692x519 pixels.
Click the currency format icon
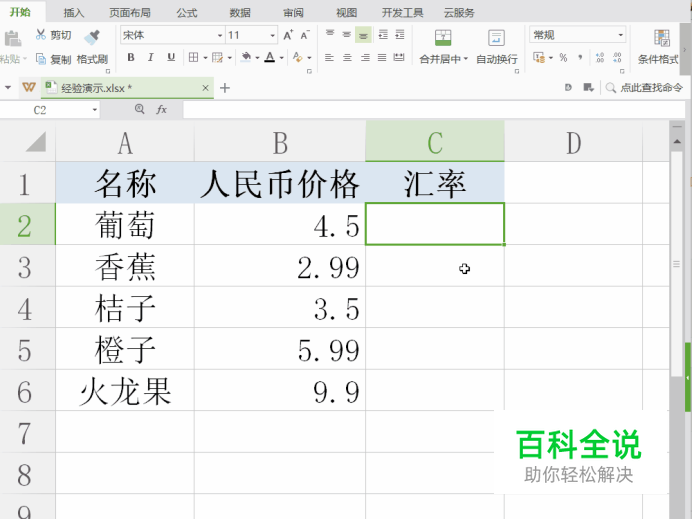pos(539,57)
